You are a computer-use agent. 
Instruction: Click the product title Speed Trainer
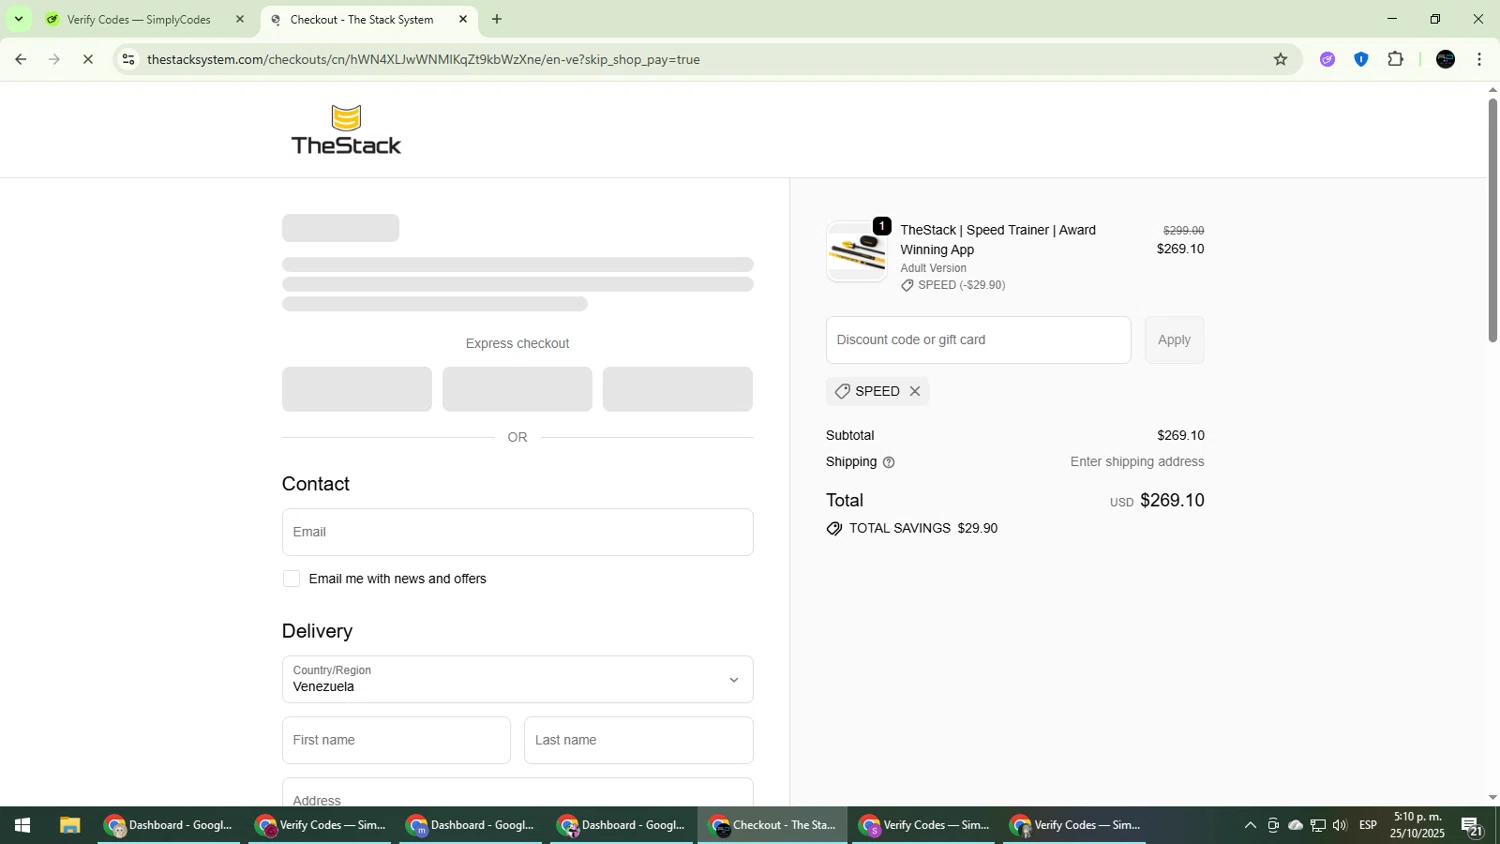(x=998, y=240)
